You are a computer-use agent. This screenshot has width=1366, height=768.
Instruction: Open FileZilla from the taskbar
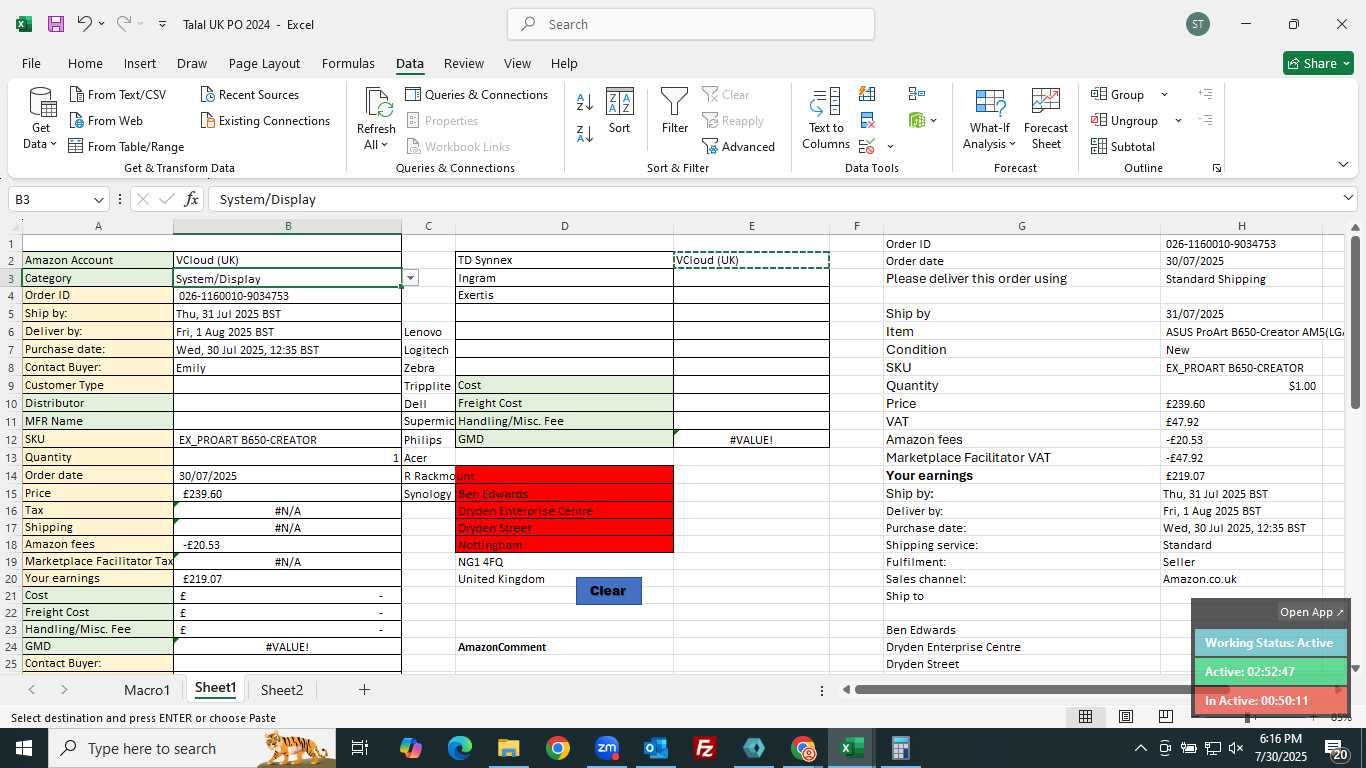click(705, 748)
